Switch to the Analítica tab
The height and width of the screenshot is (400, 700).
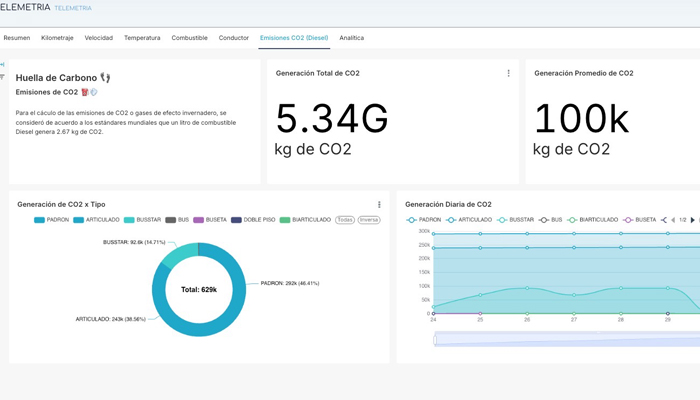tap(351, 38)
